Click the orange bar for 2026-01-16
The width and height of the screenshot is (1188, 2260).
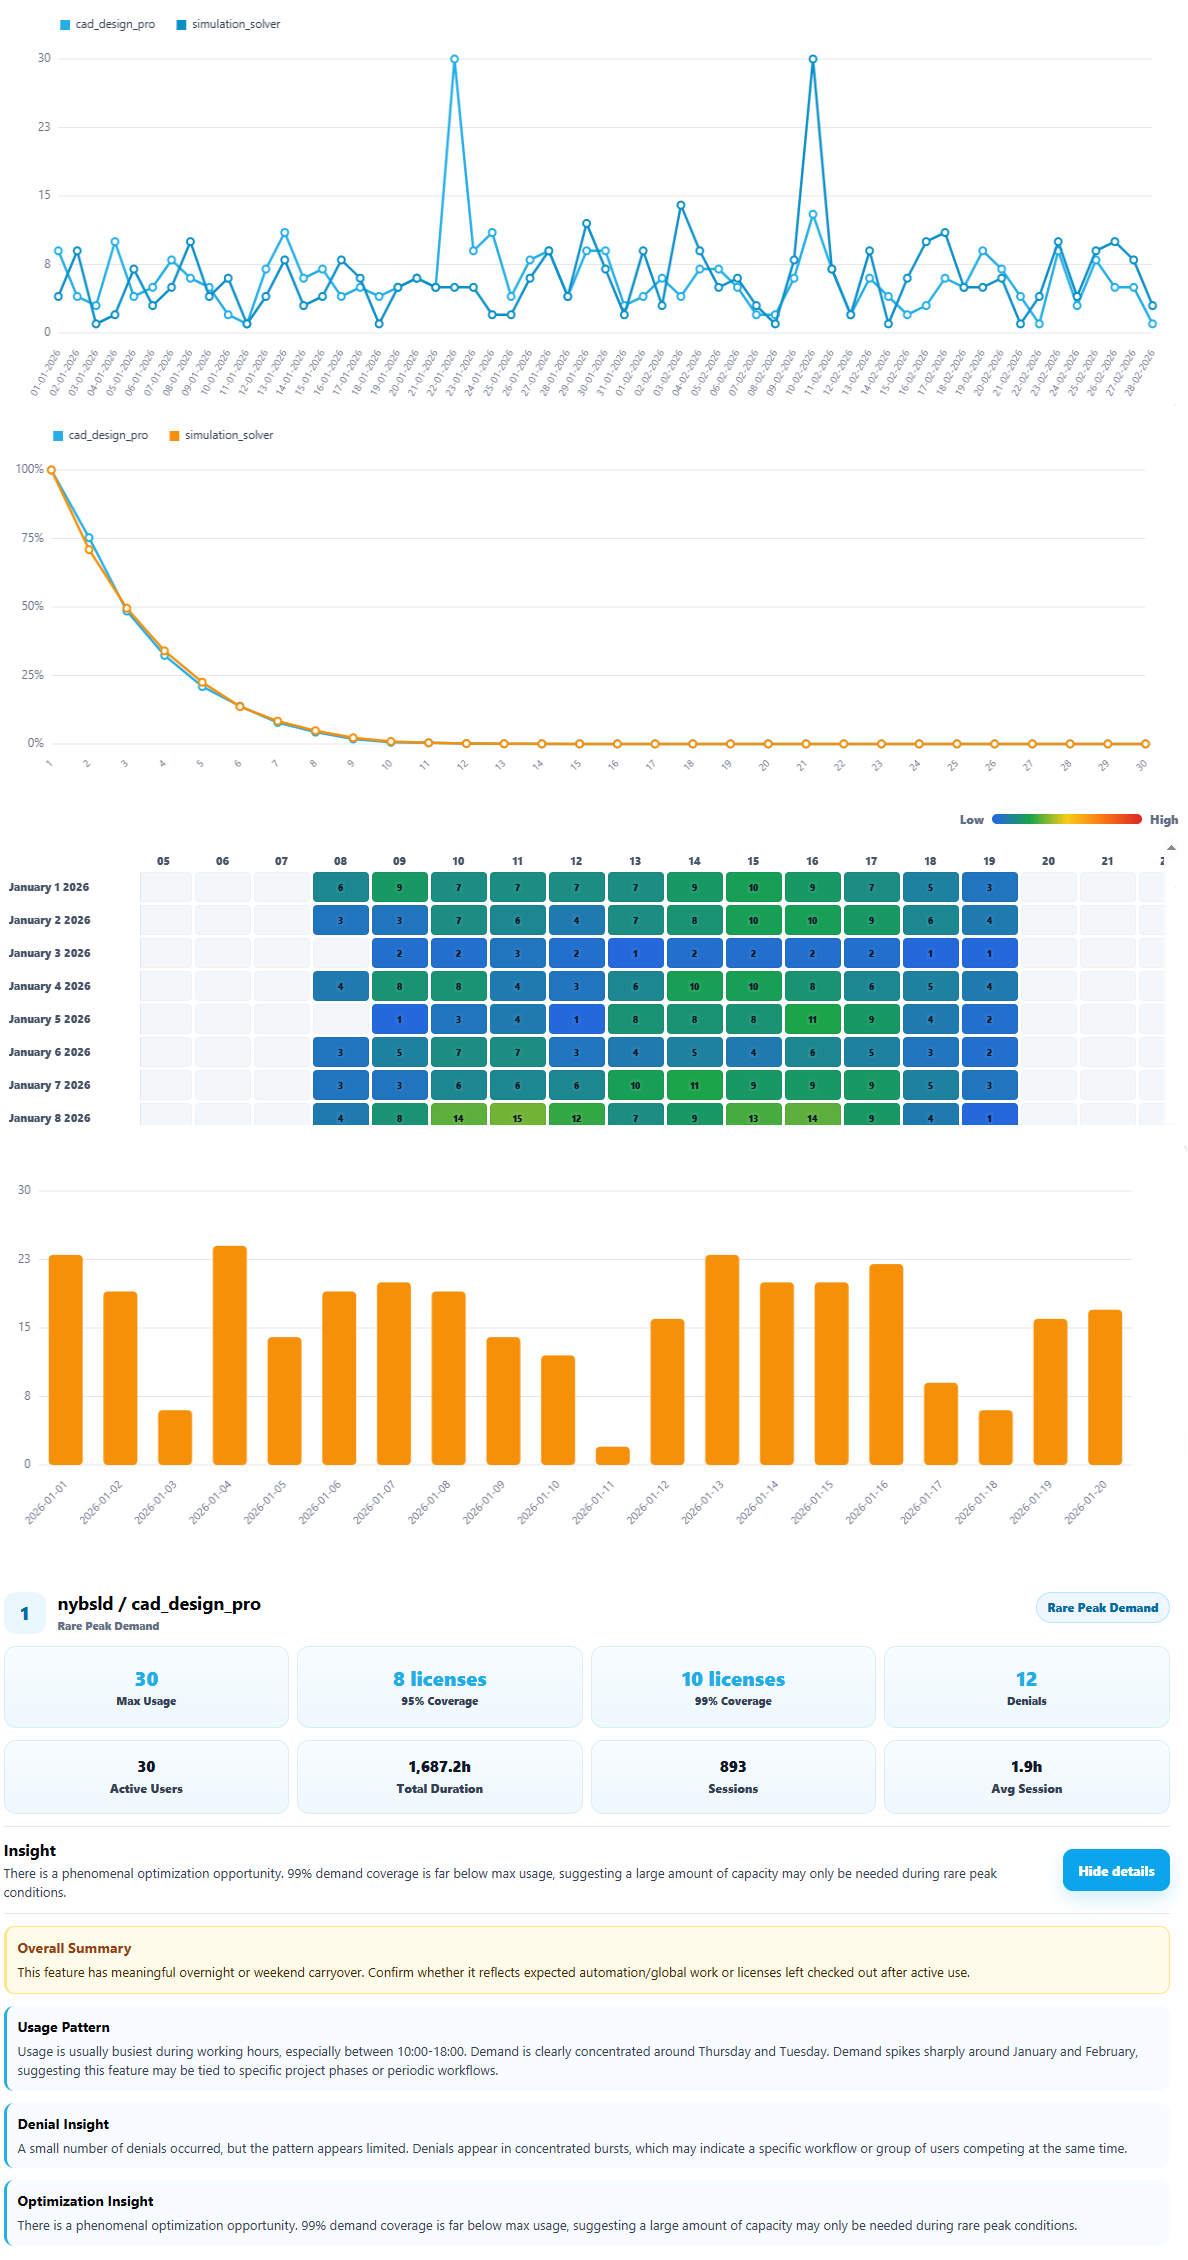pyautogui.click(x=886, y=1364)
